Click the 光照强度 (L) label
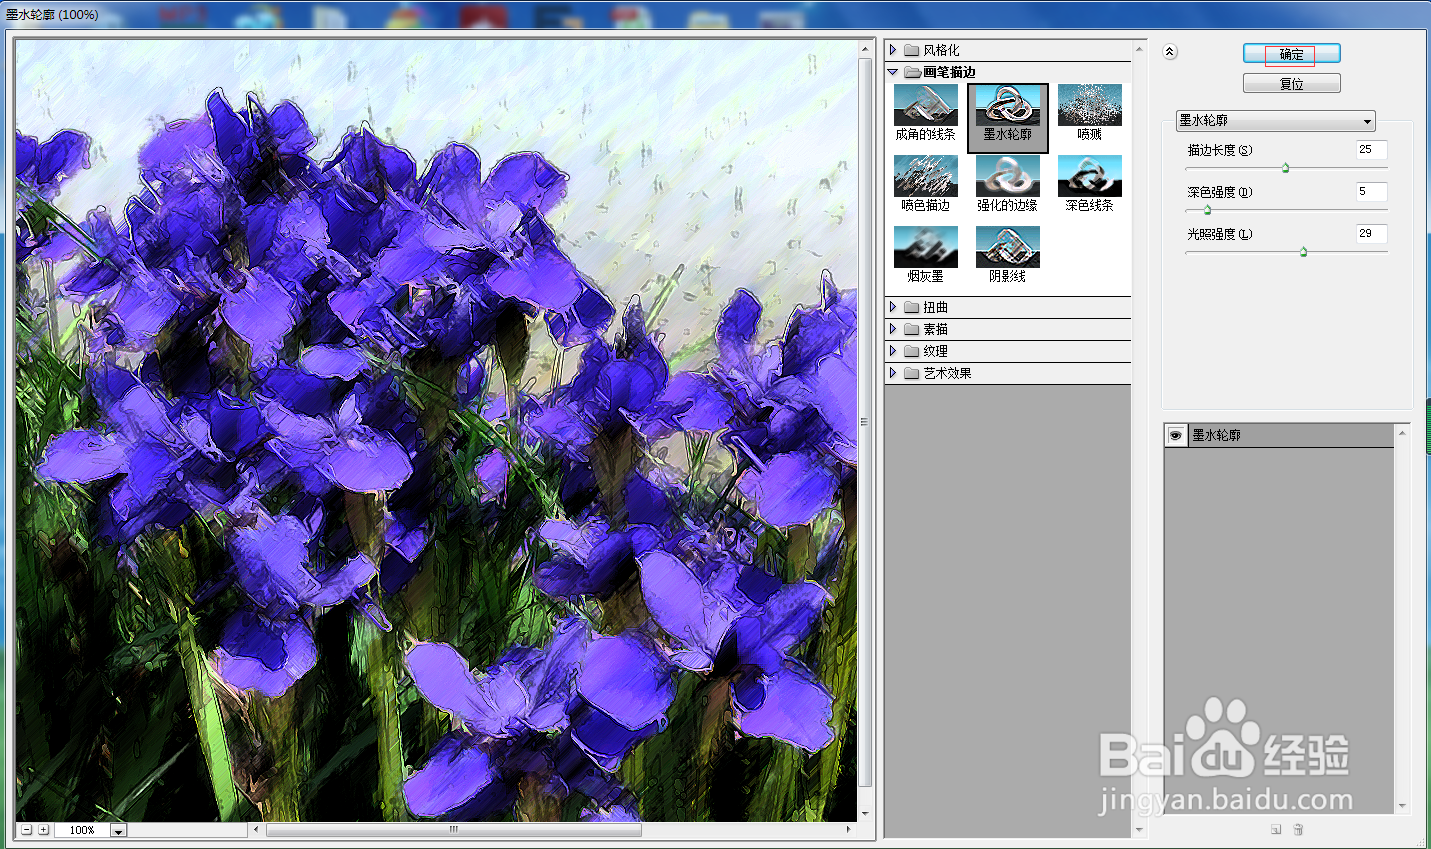The width and height of the screenshot is (1431, 849). [1219, 234]
